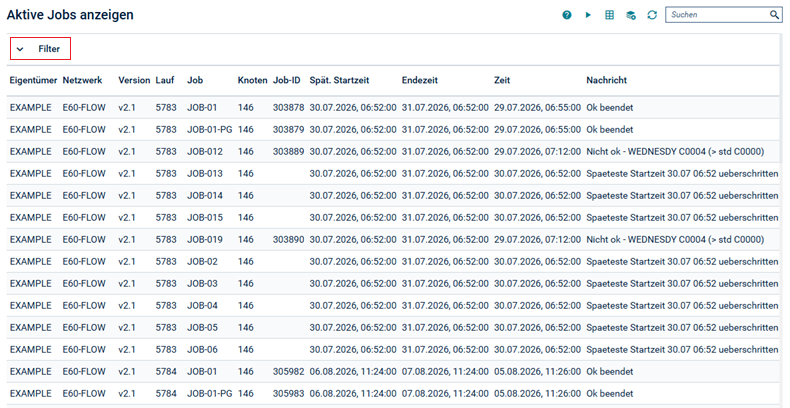
Task: Click job name JOB-015
Action: coord(205,218)
